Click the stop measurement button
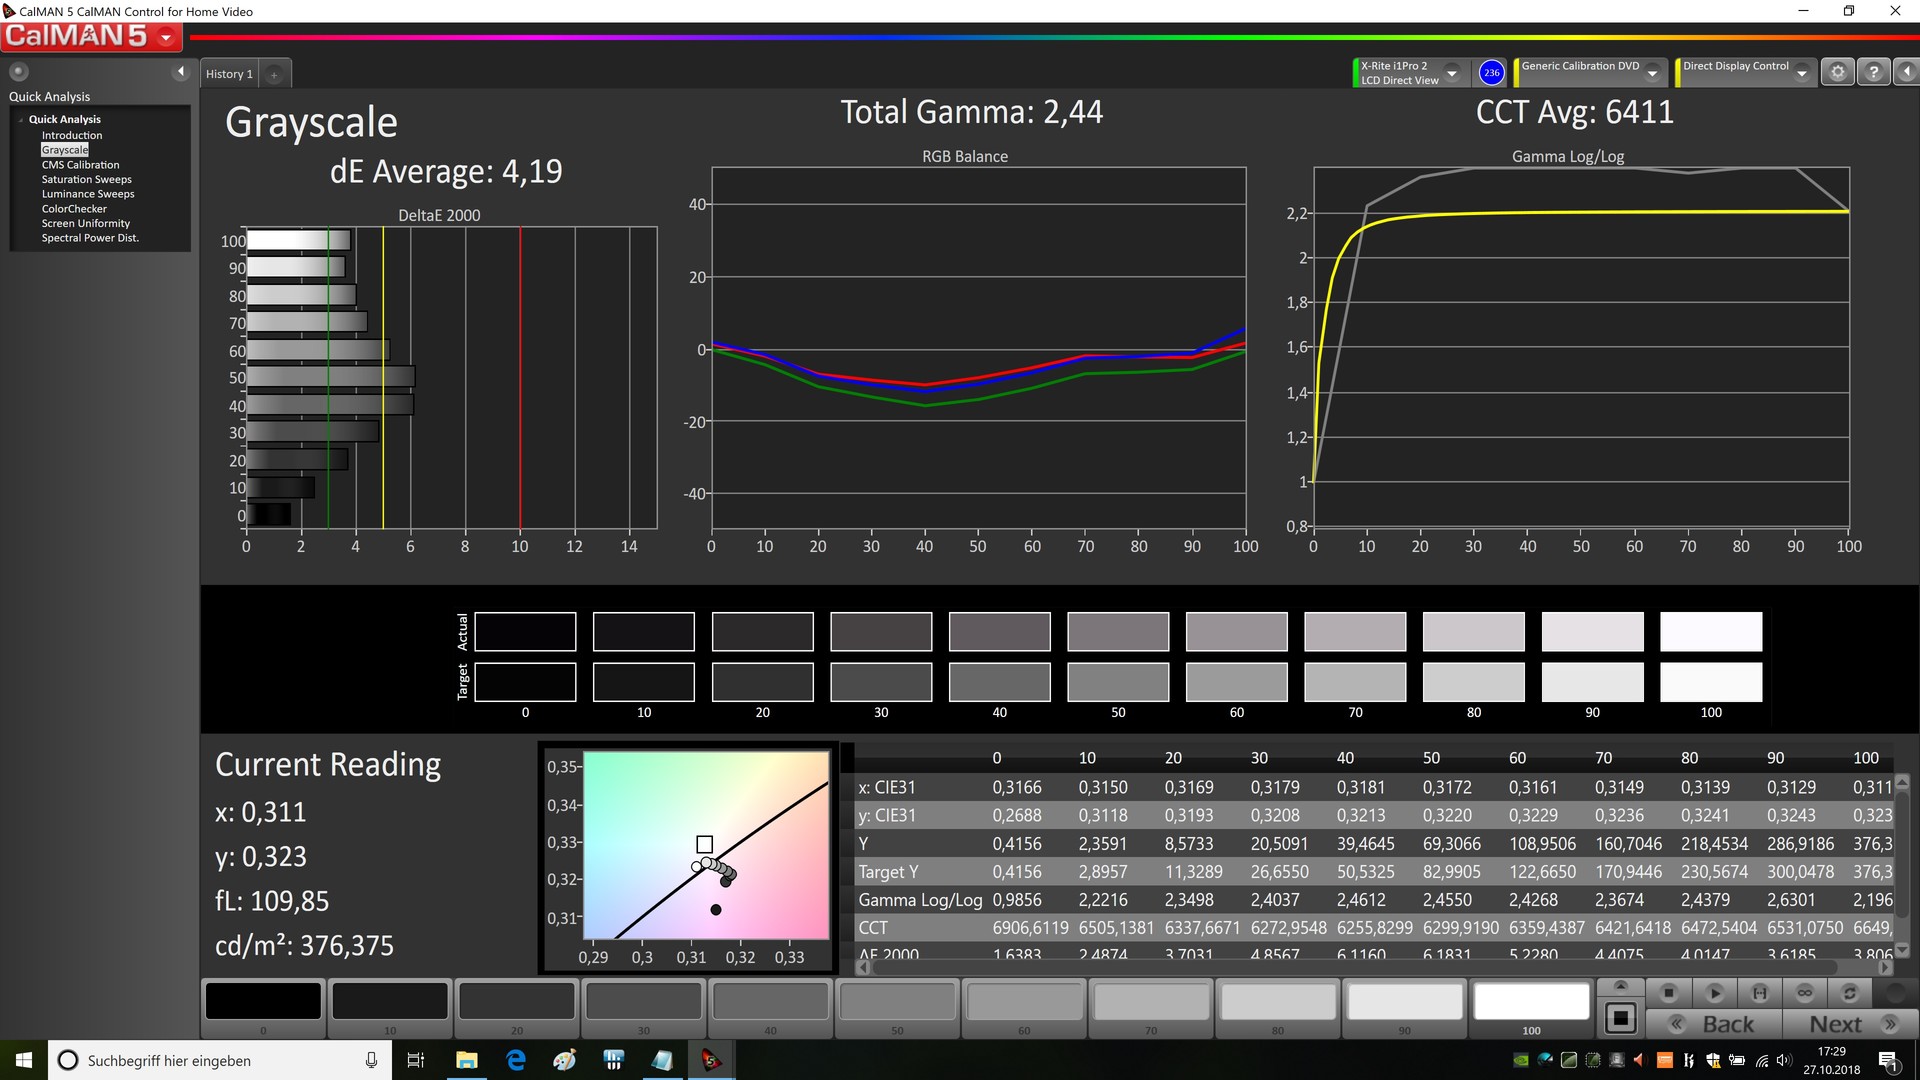Viewport: 1920px width, 1080px height. coord(1668,993)
